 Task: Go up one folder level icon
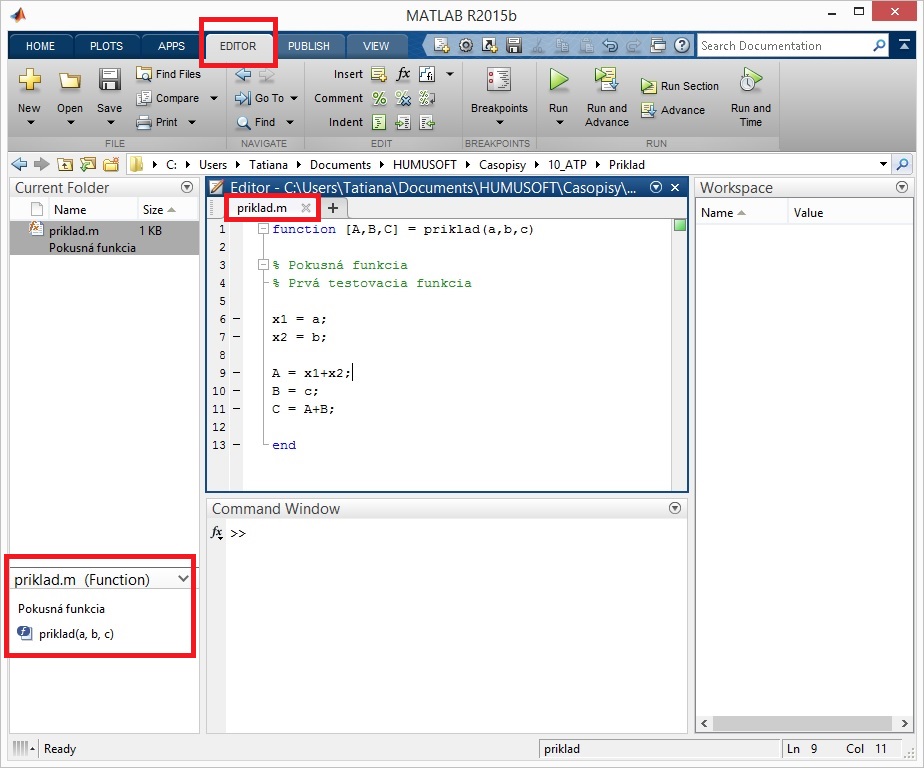click(x=65, y=164)
